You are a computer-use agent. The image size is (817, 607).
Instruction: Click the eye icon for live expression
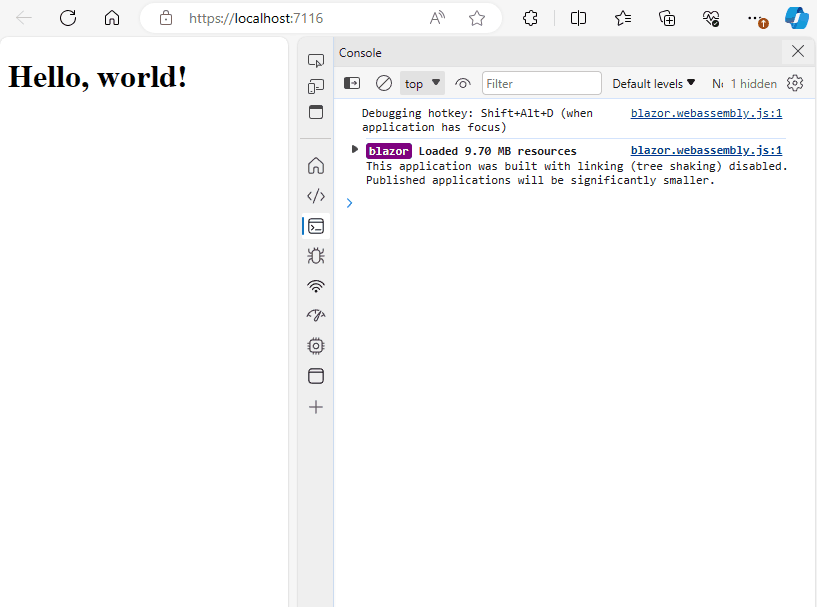(x=463, y=84)
